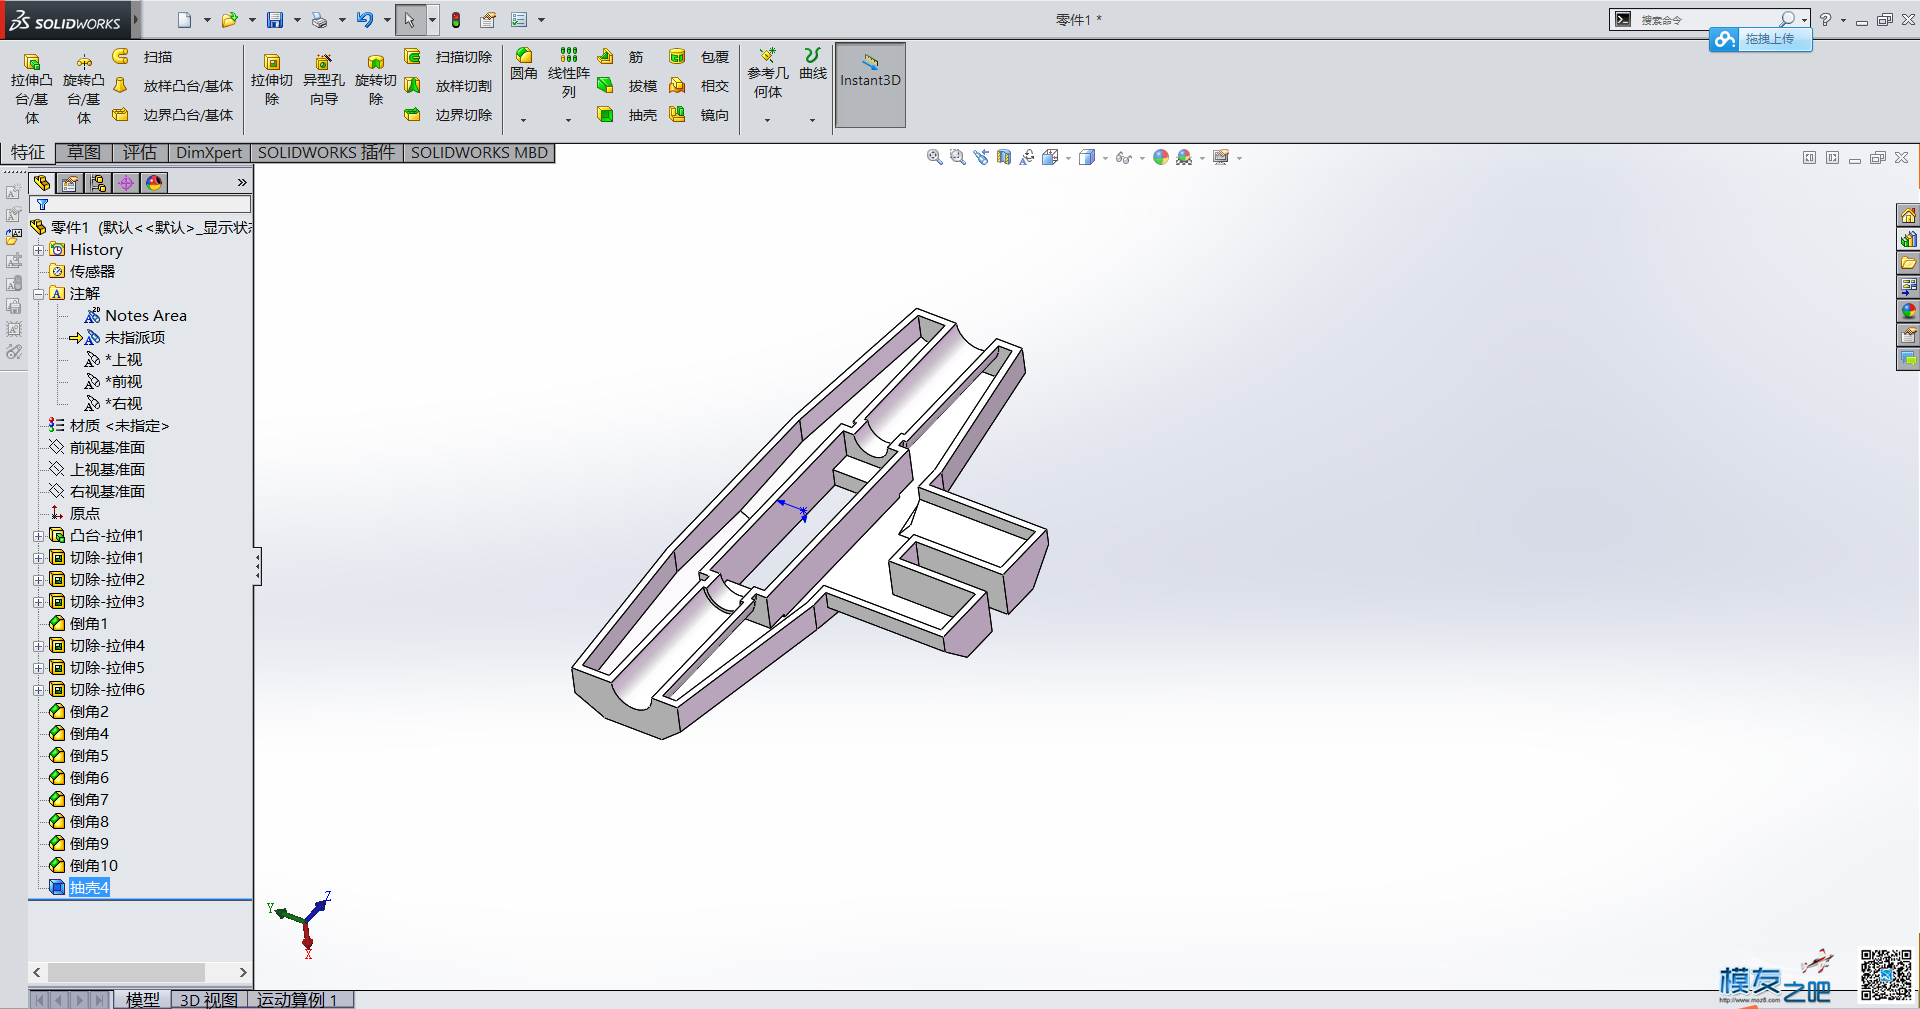Select Lofted Boss/Base (放样凸台/基体)
This screenshot has width=1920, height=1009.
[173, 86]
